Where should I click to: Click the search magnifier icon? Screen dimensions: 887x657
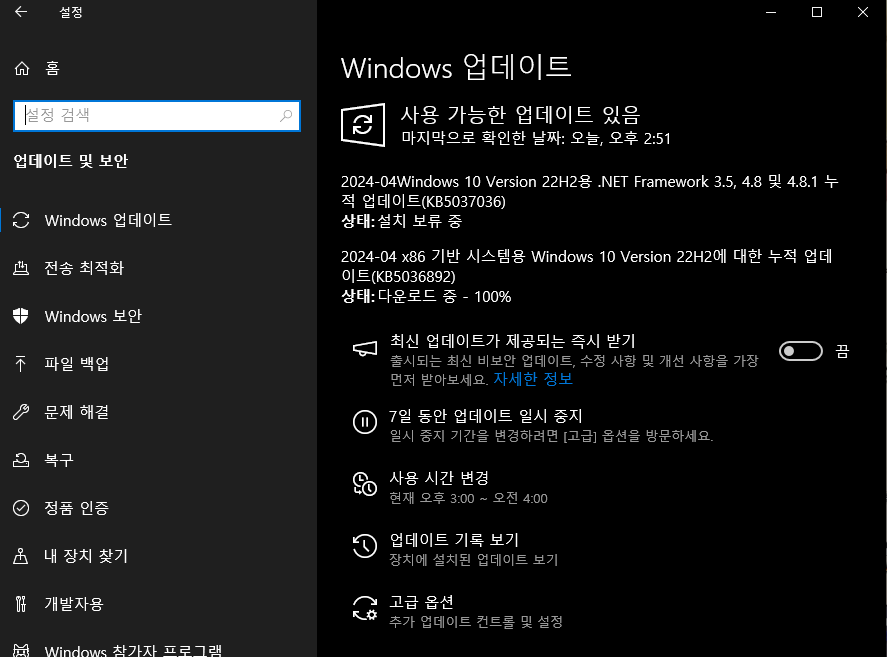[286, 115]
